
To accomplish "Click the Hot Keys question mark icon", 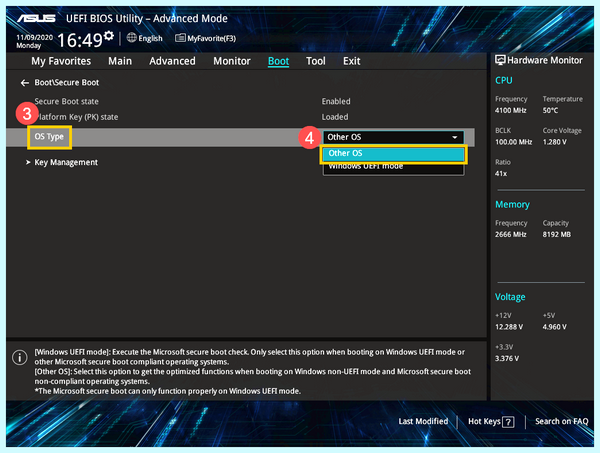I will coord(508,422).
